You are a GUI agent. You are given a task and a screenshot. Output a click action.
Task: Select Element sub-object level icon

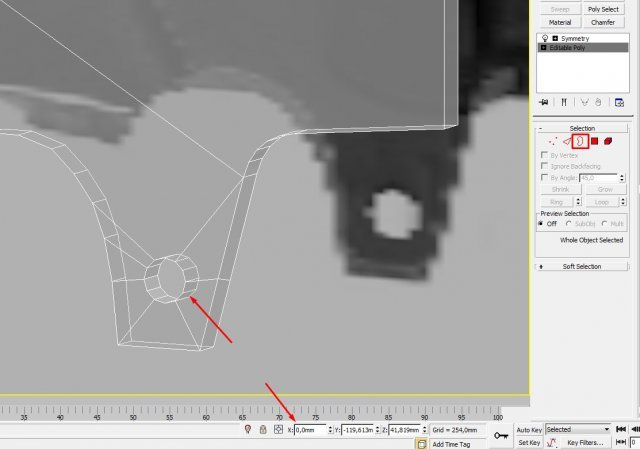point(607,142)
